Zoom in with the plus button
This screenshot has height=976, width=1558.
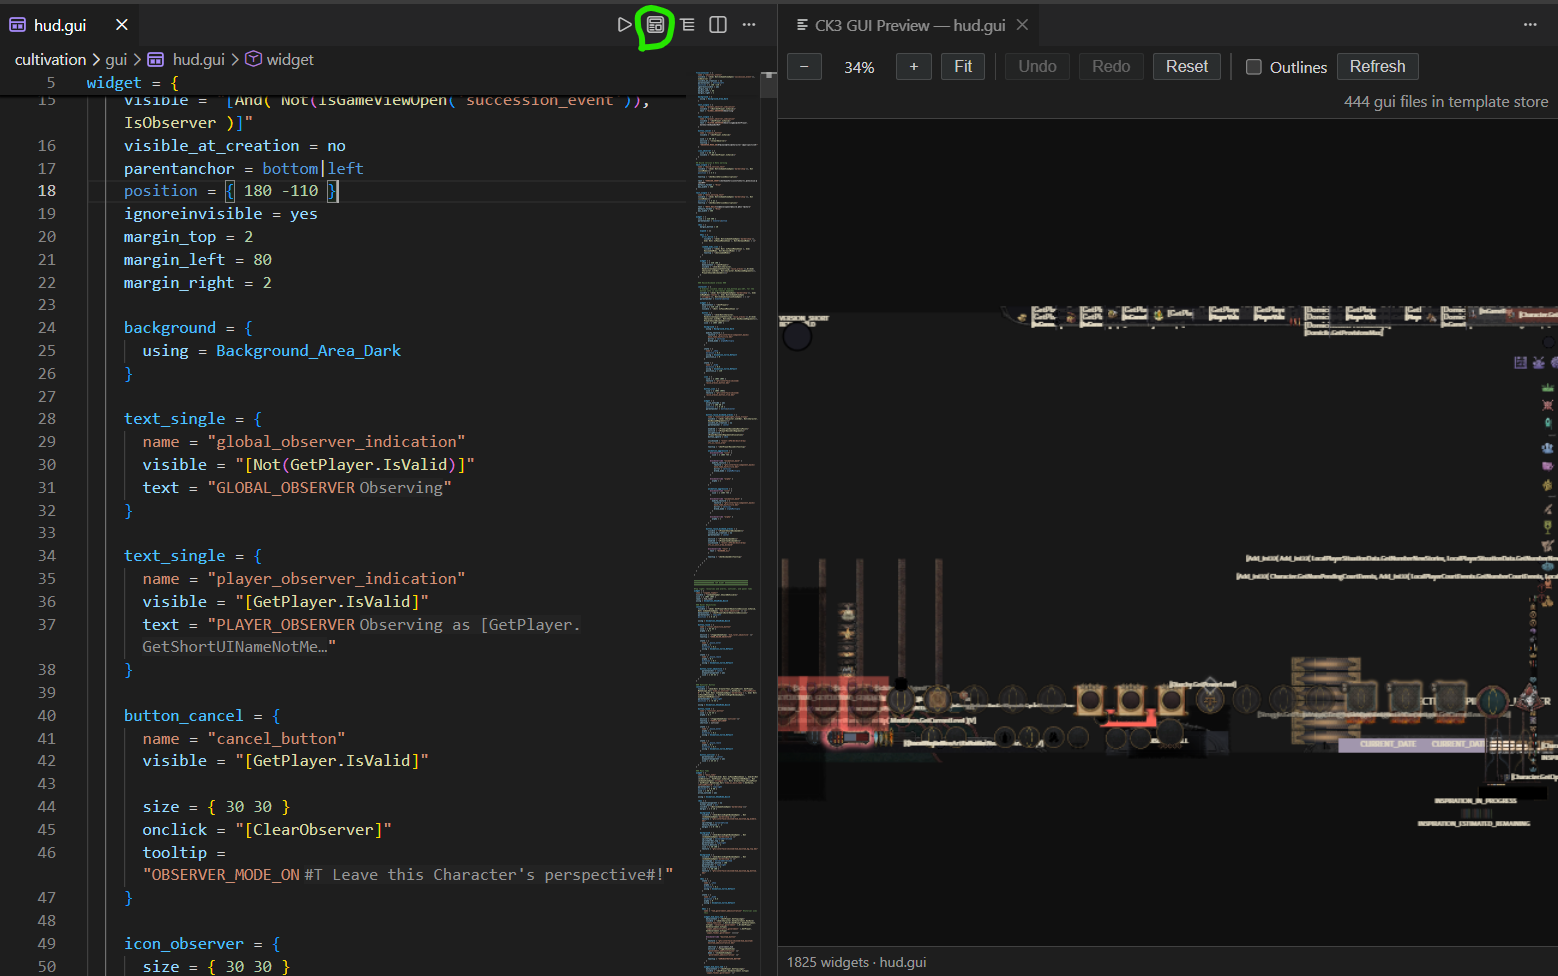point(914,67)
